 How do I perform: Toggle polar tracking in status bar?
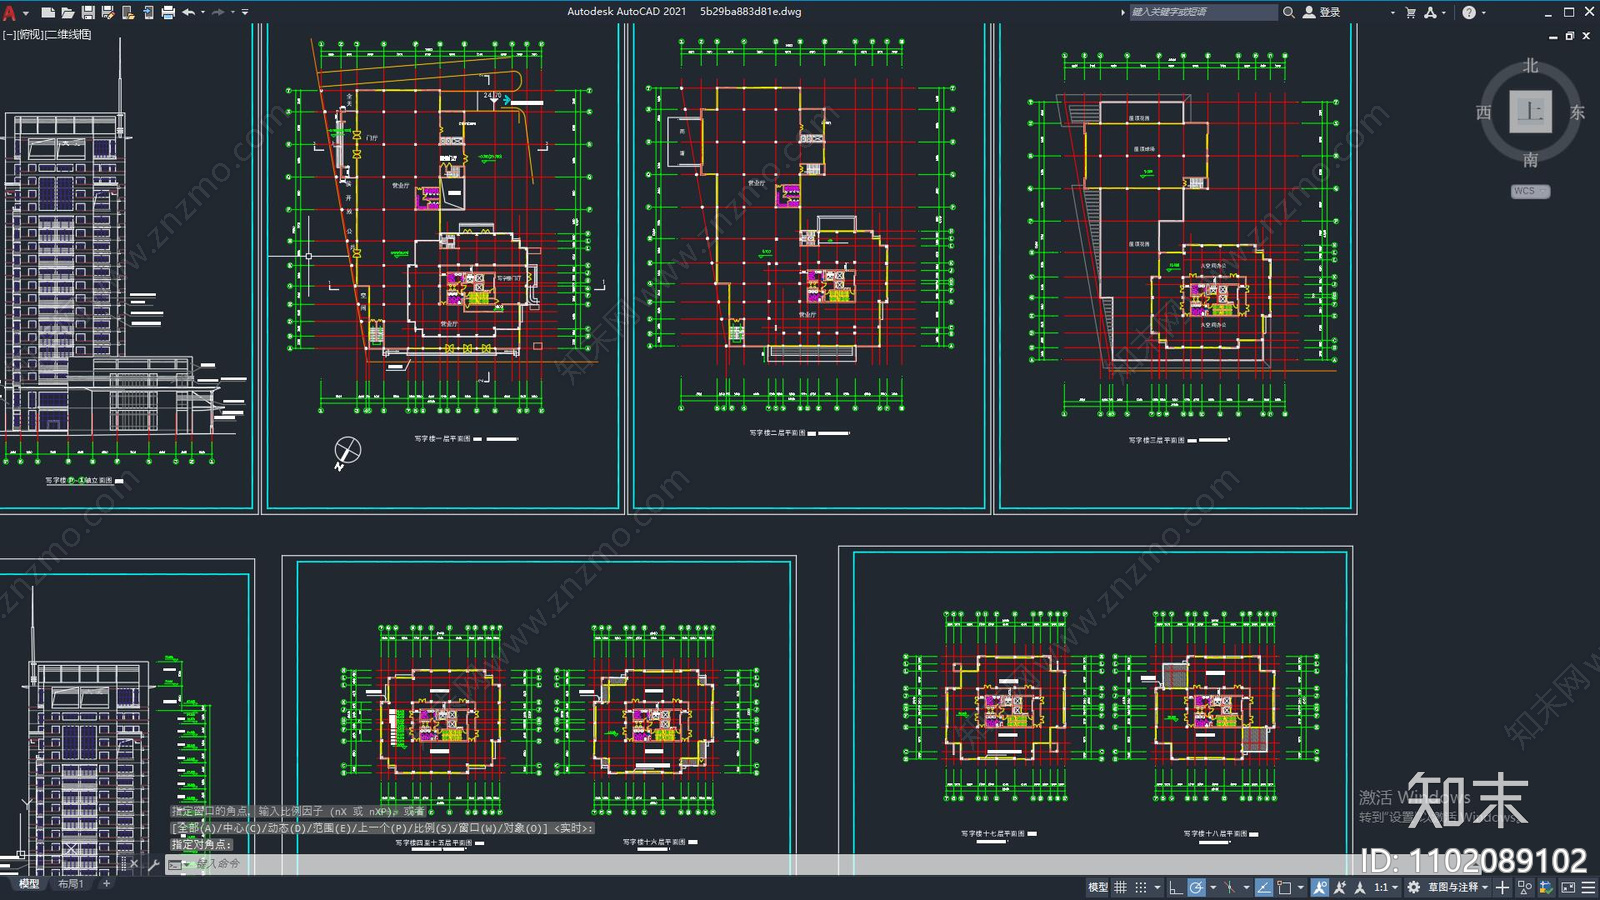(1196, 887)
